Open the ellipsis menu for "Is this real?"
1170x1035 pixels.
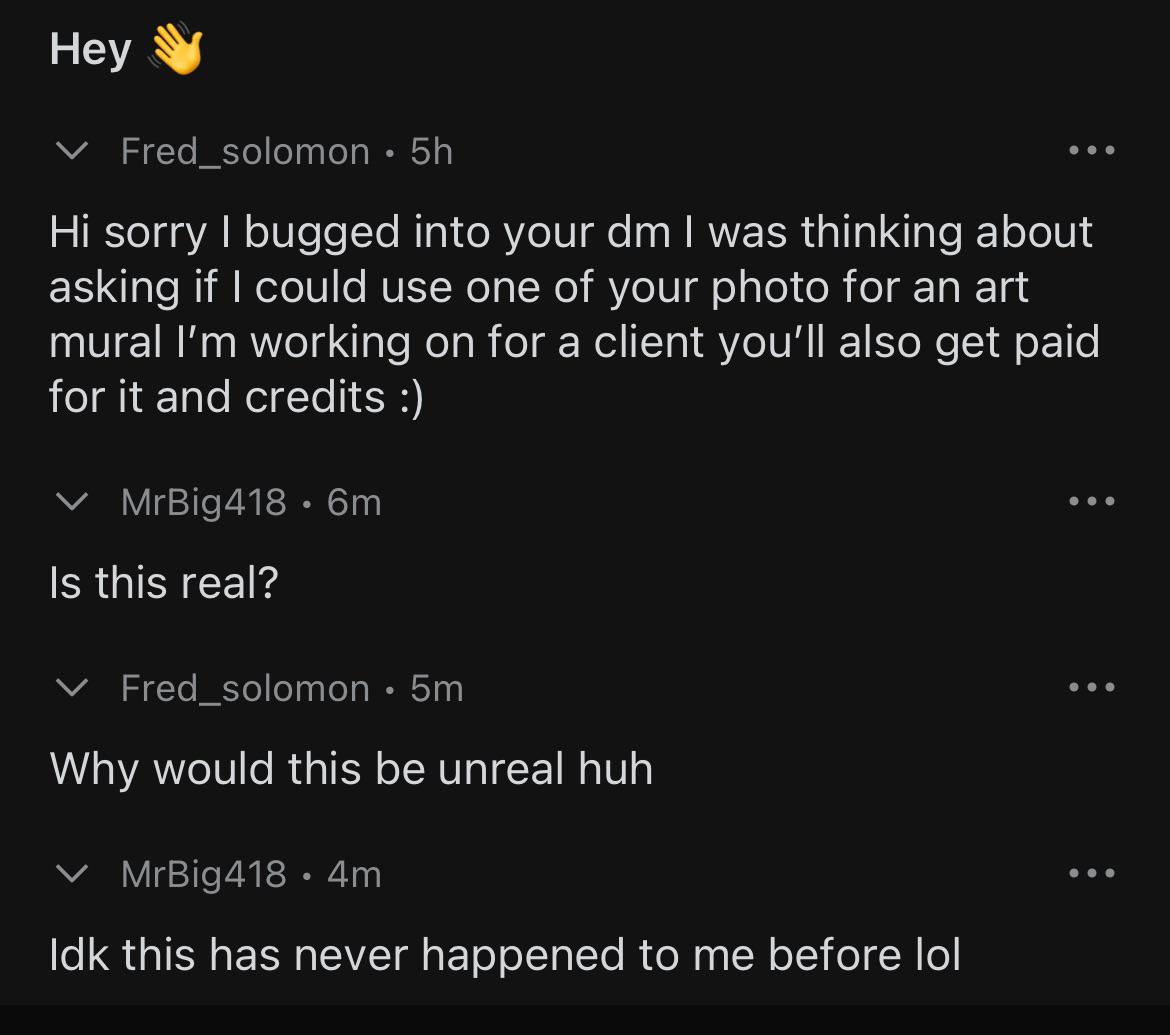1091,501
